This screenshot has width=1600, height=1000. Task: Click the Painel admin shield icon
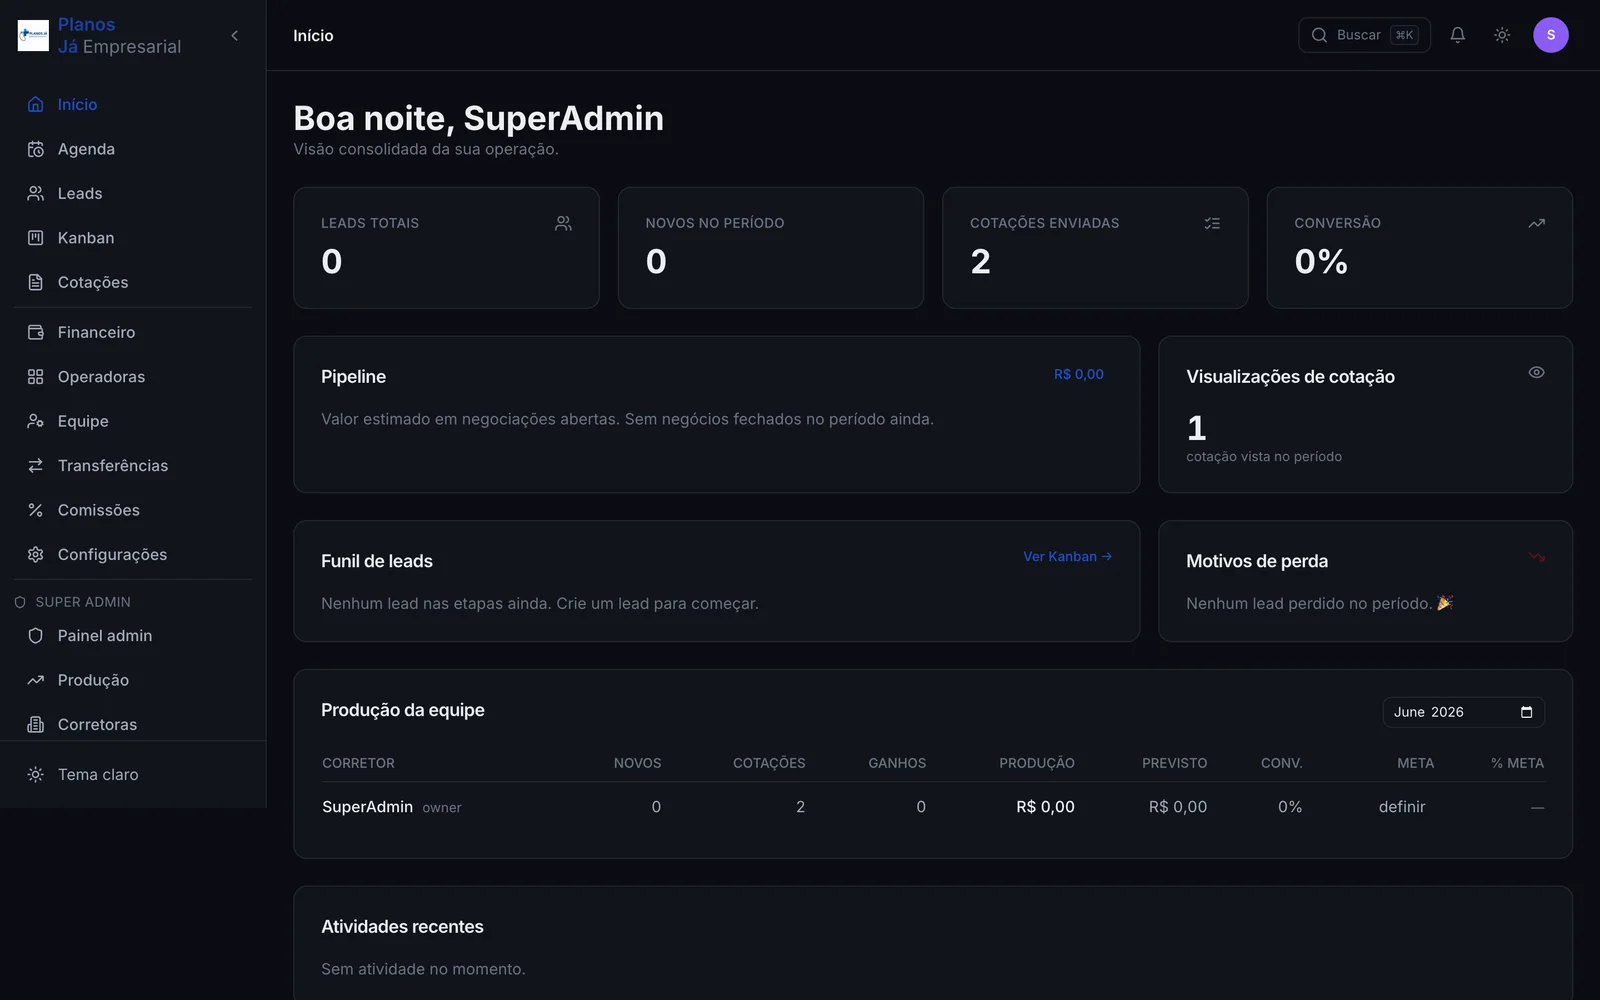(x=36, y=636)
